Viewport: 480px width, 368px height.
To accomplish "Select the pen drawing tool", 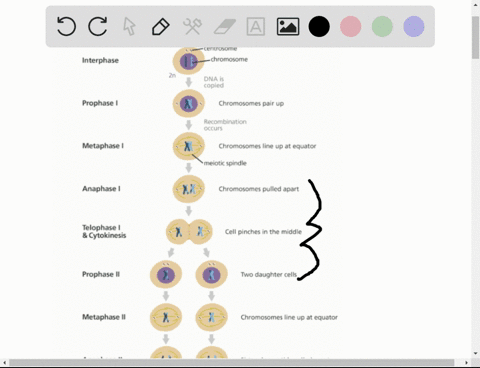I will tap(161, 27).
